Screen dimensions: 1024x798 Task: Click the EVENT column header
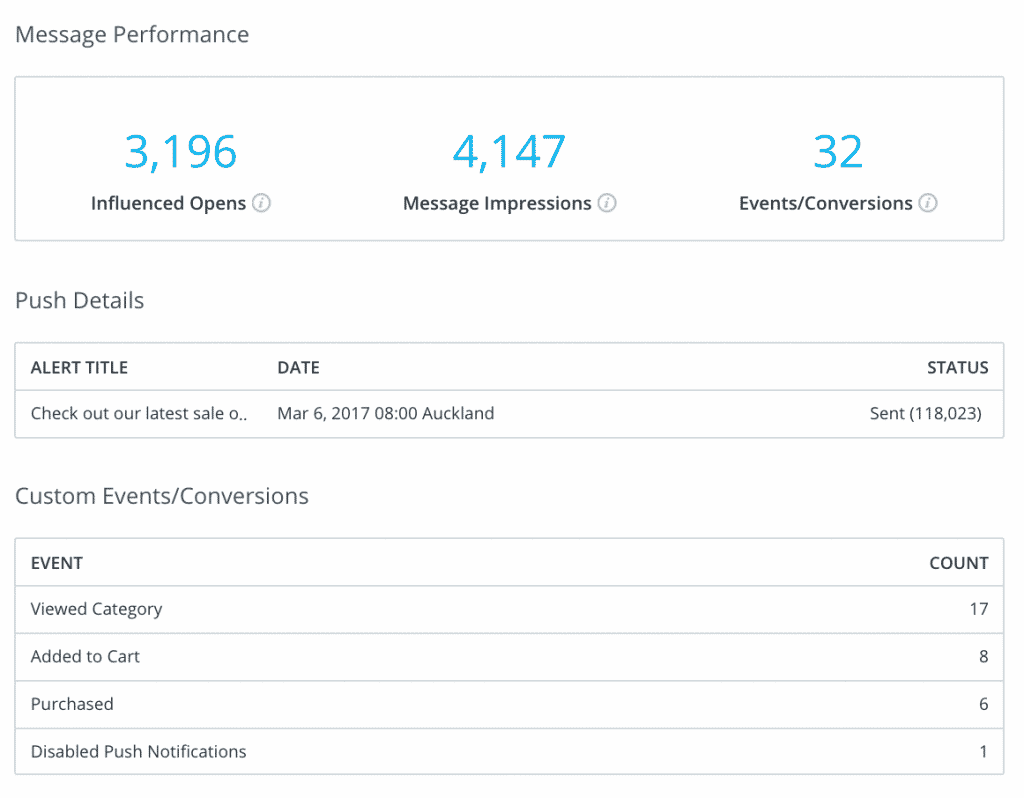(x=57, y=563)
